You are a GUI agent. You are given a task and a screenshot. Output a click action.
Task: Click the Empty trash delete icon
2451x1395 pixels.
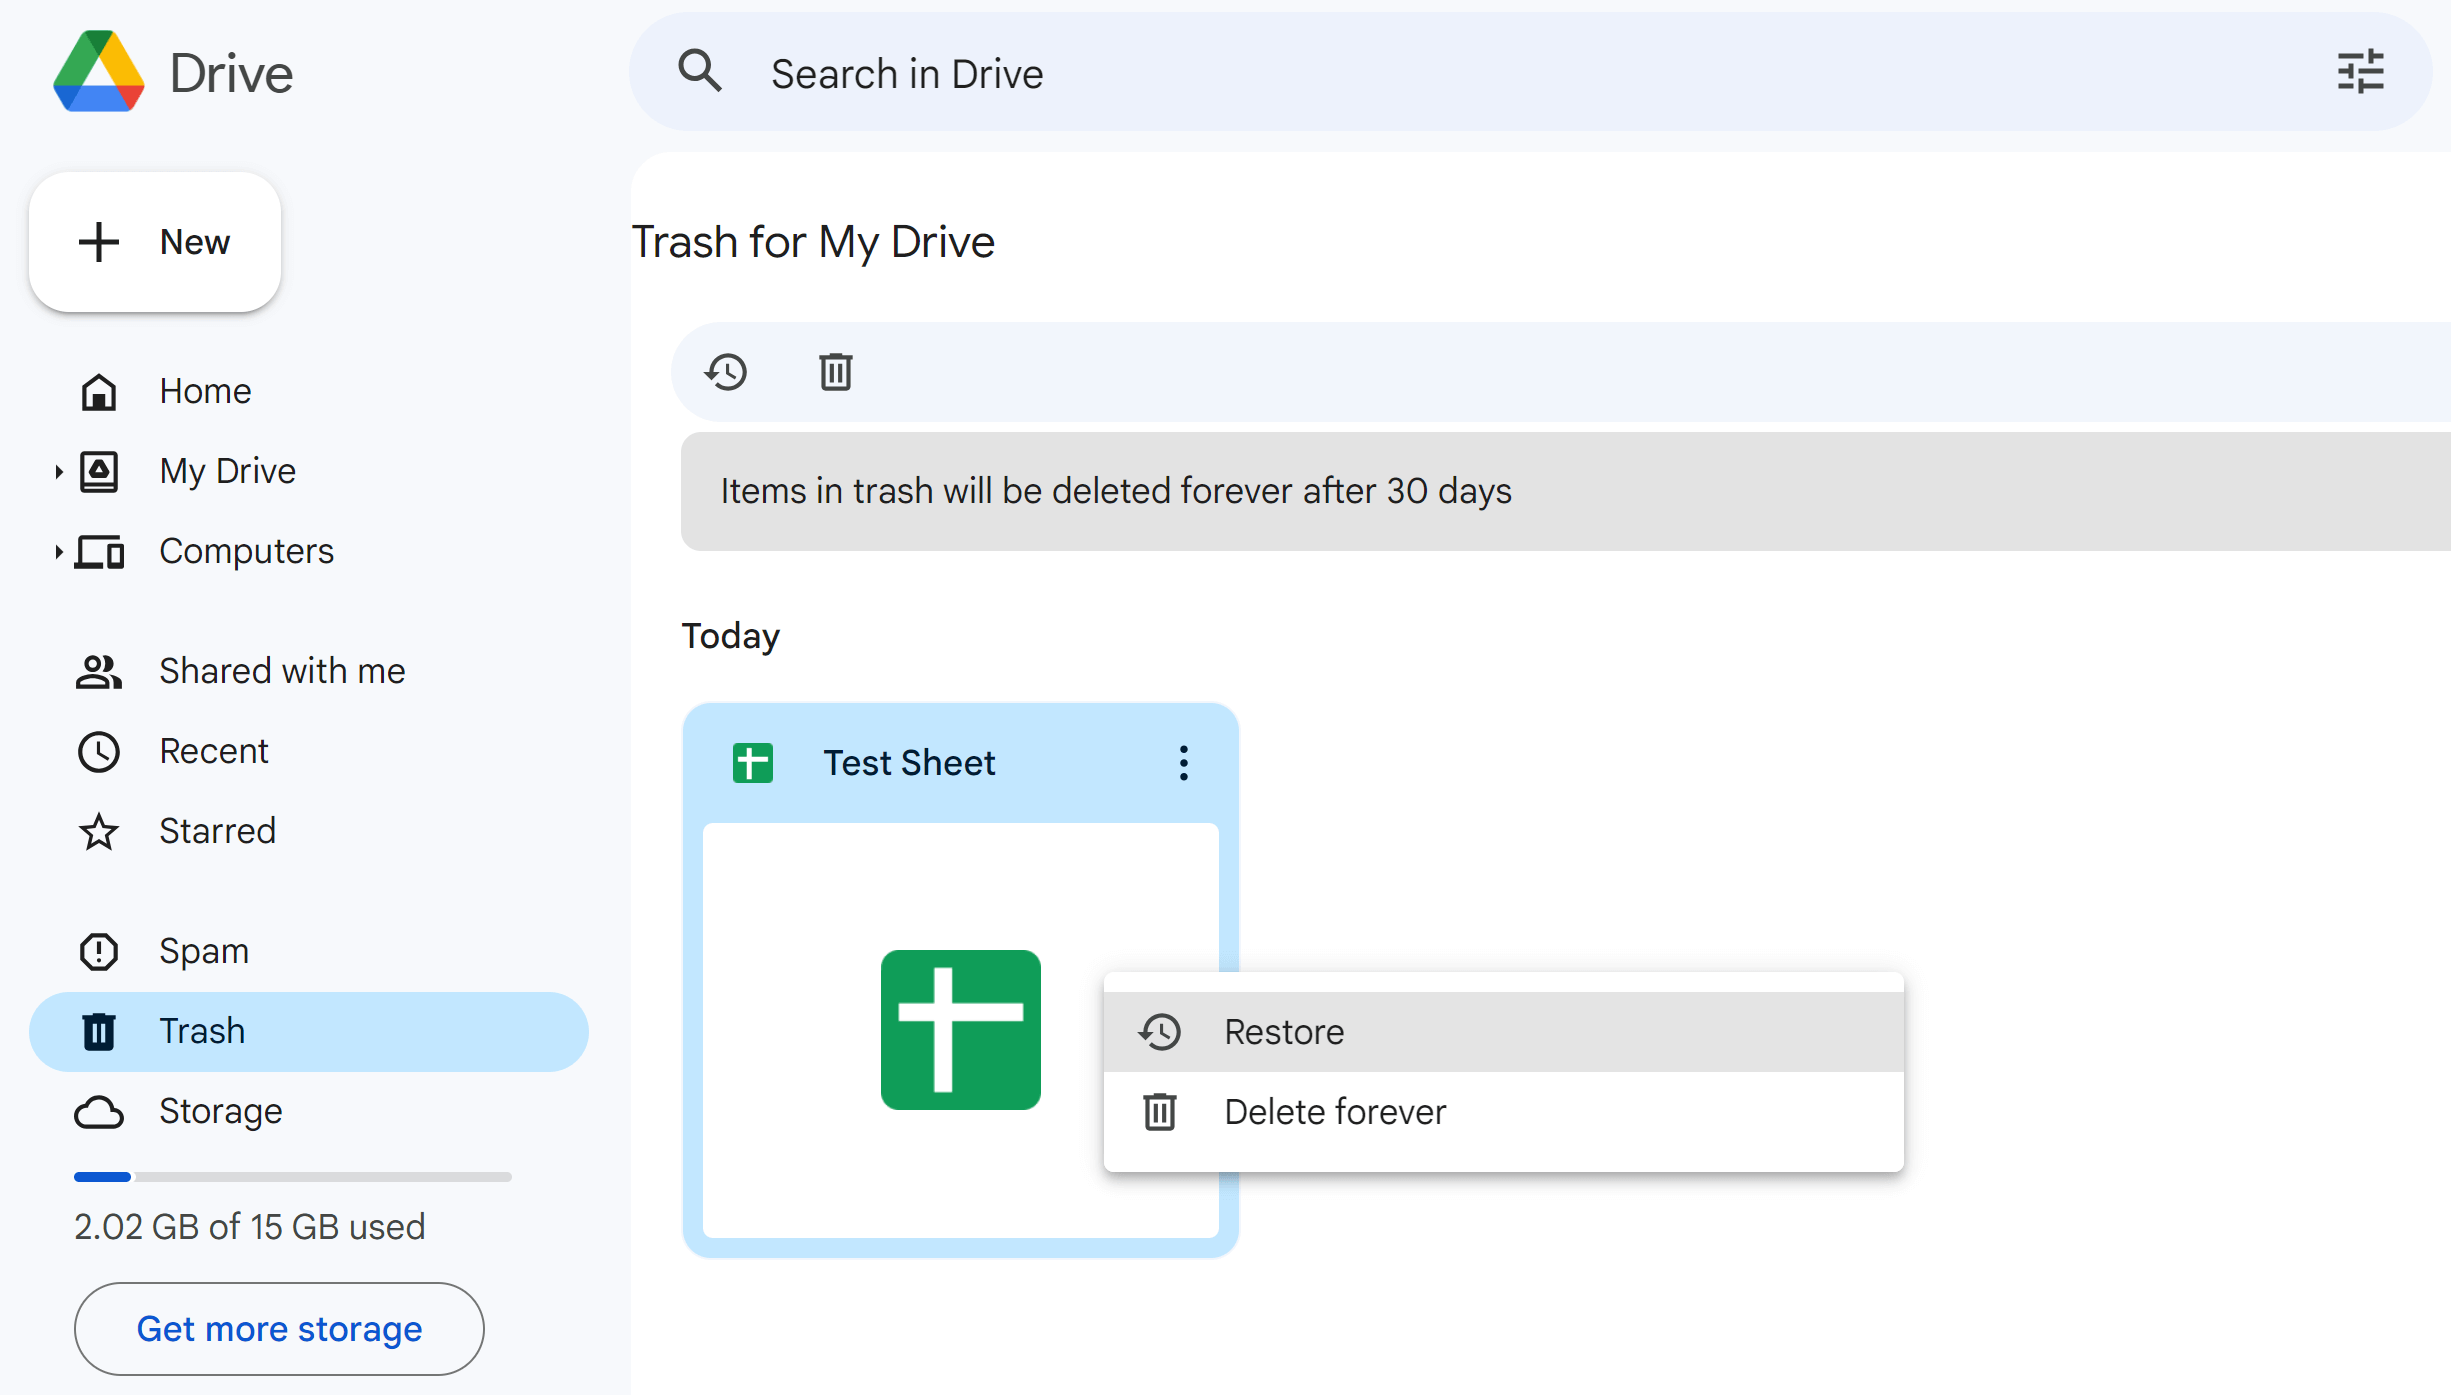coord(835,371)
